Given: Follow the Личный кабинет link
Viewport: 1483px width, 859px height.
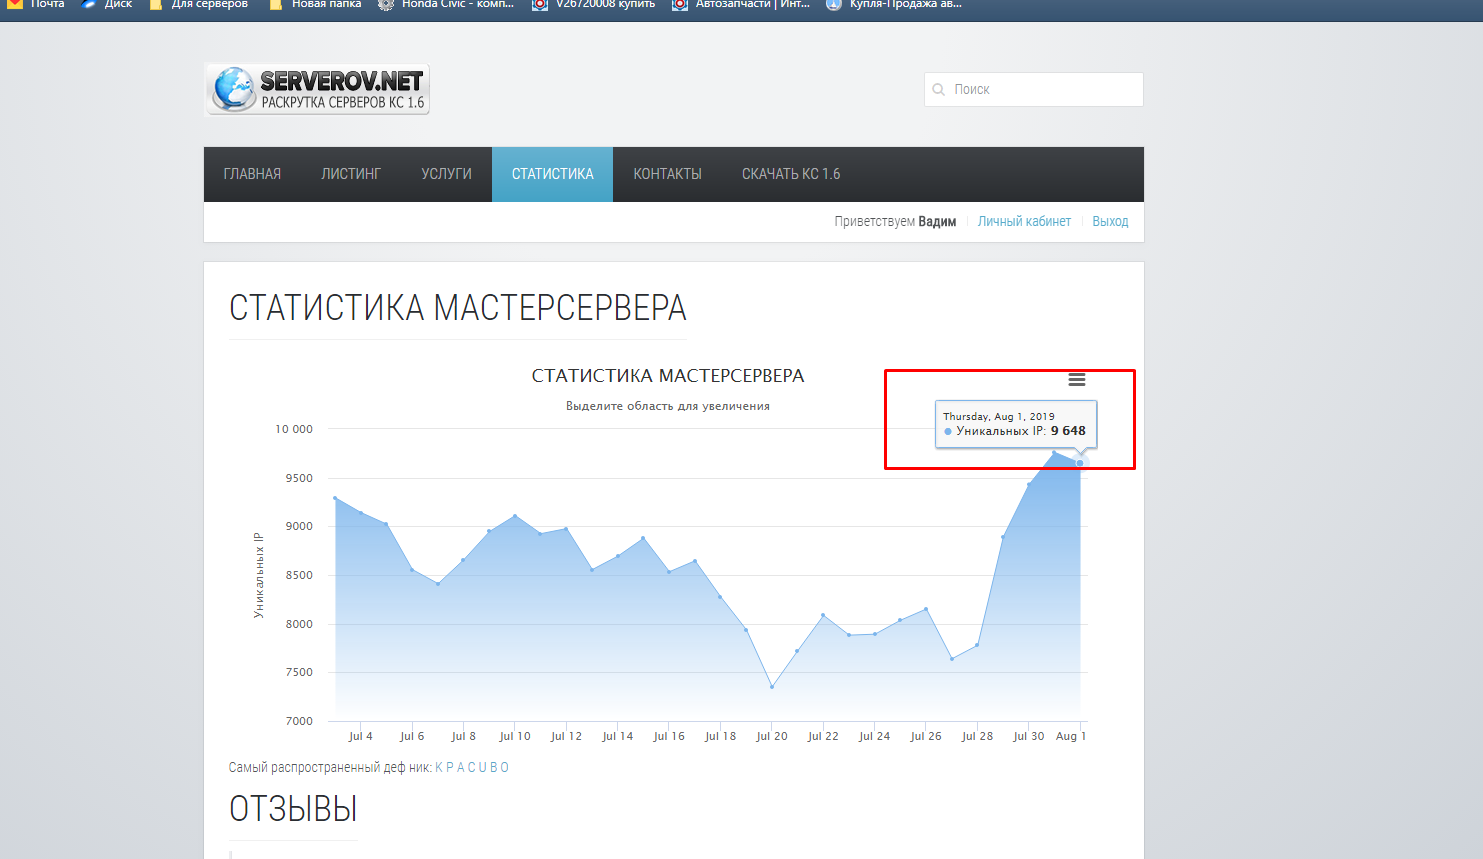Looking at the screenshot, I should 1024,221.
